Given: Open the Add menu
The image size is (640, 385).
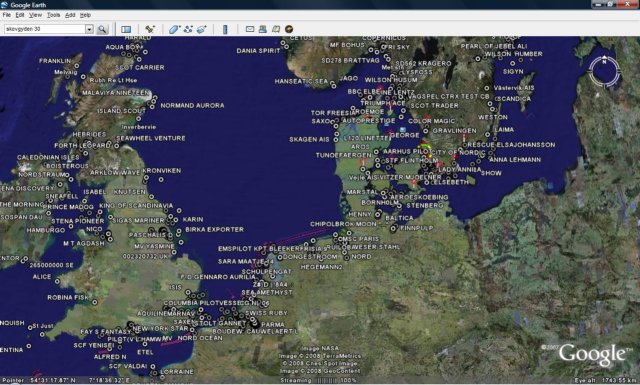Looking at the screenshot, I should [x=70, y=15].
